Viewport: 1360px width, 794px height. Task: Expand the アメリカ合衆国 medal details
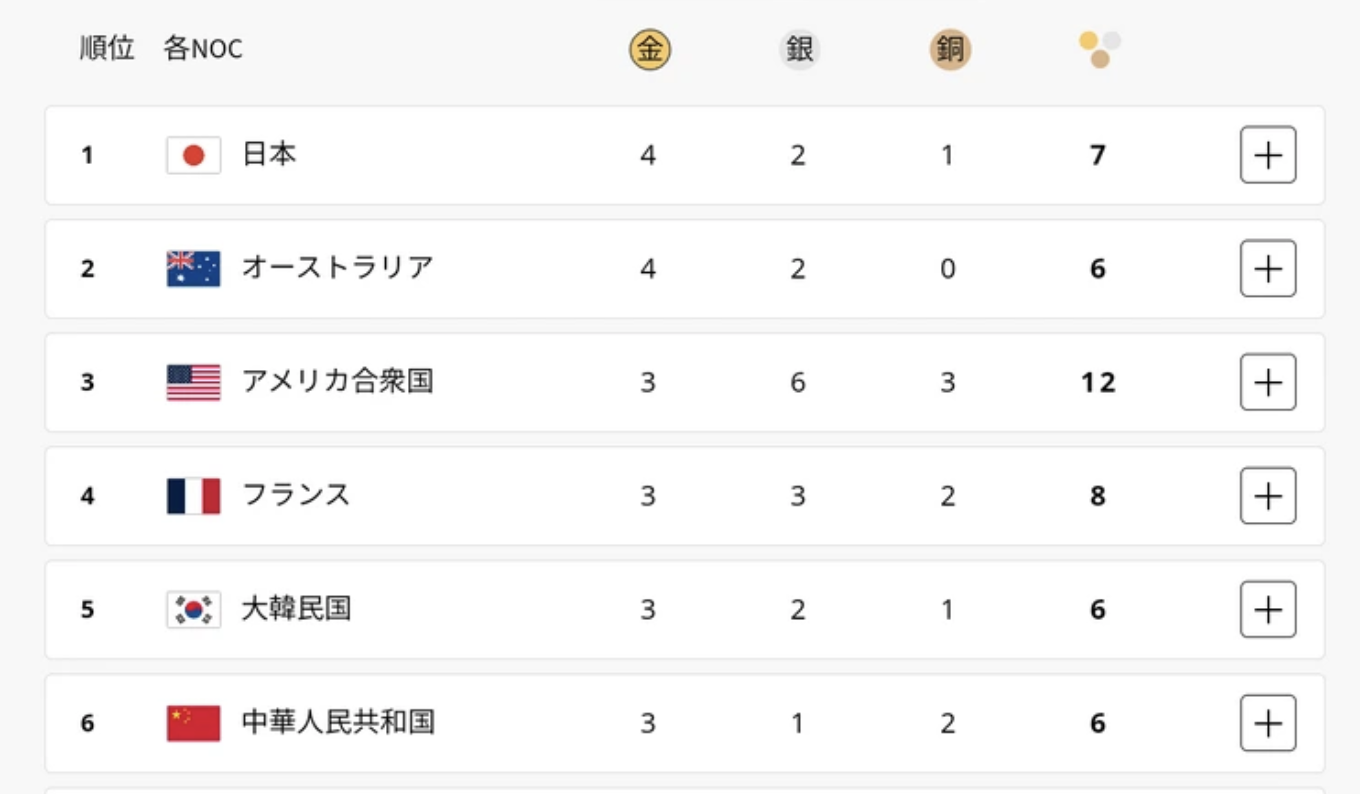point(1268,382)
